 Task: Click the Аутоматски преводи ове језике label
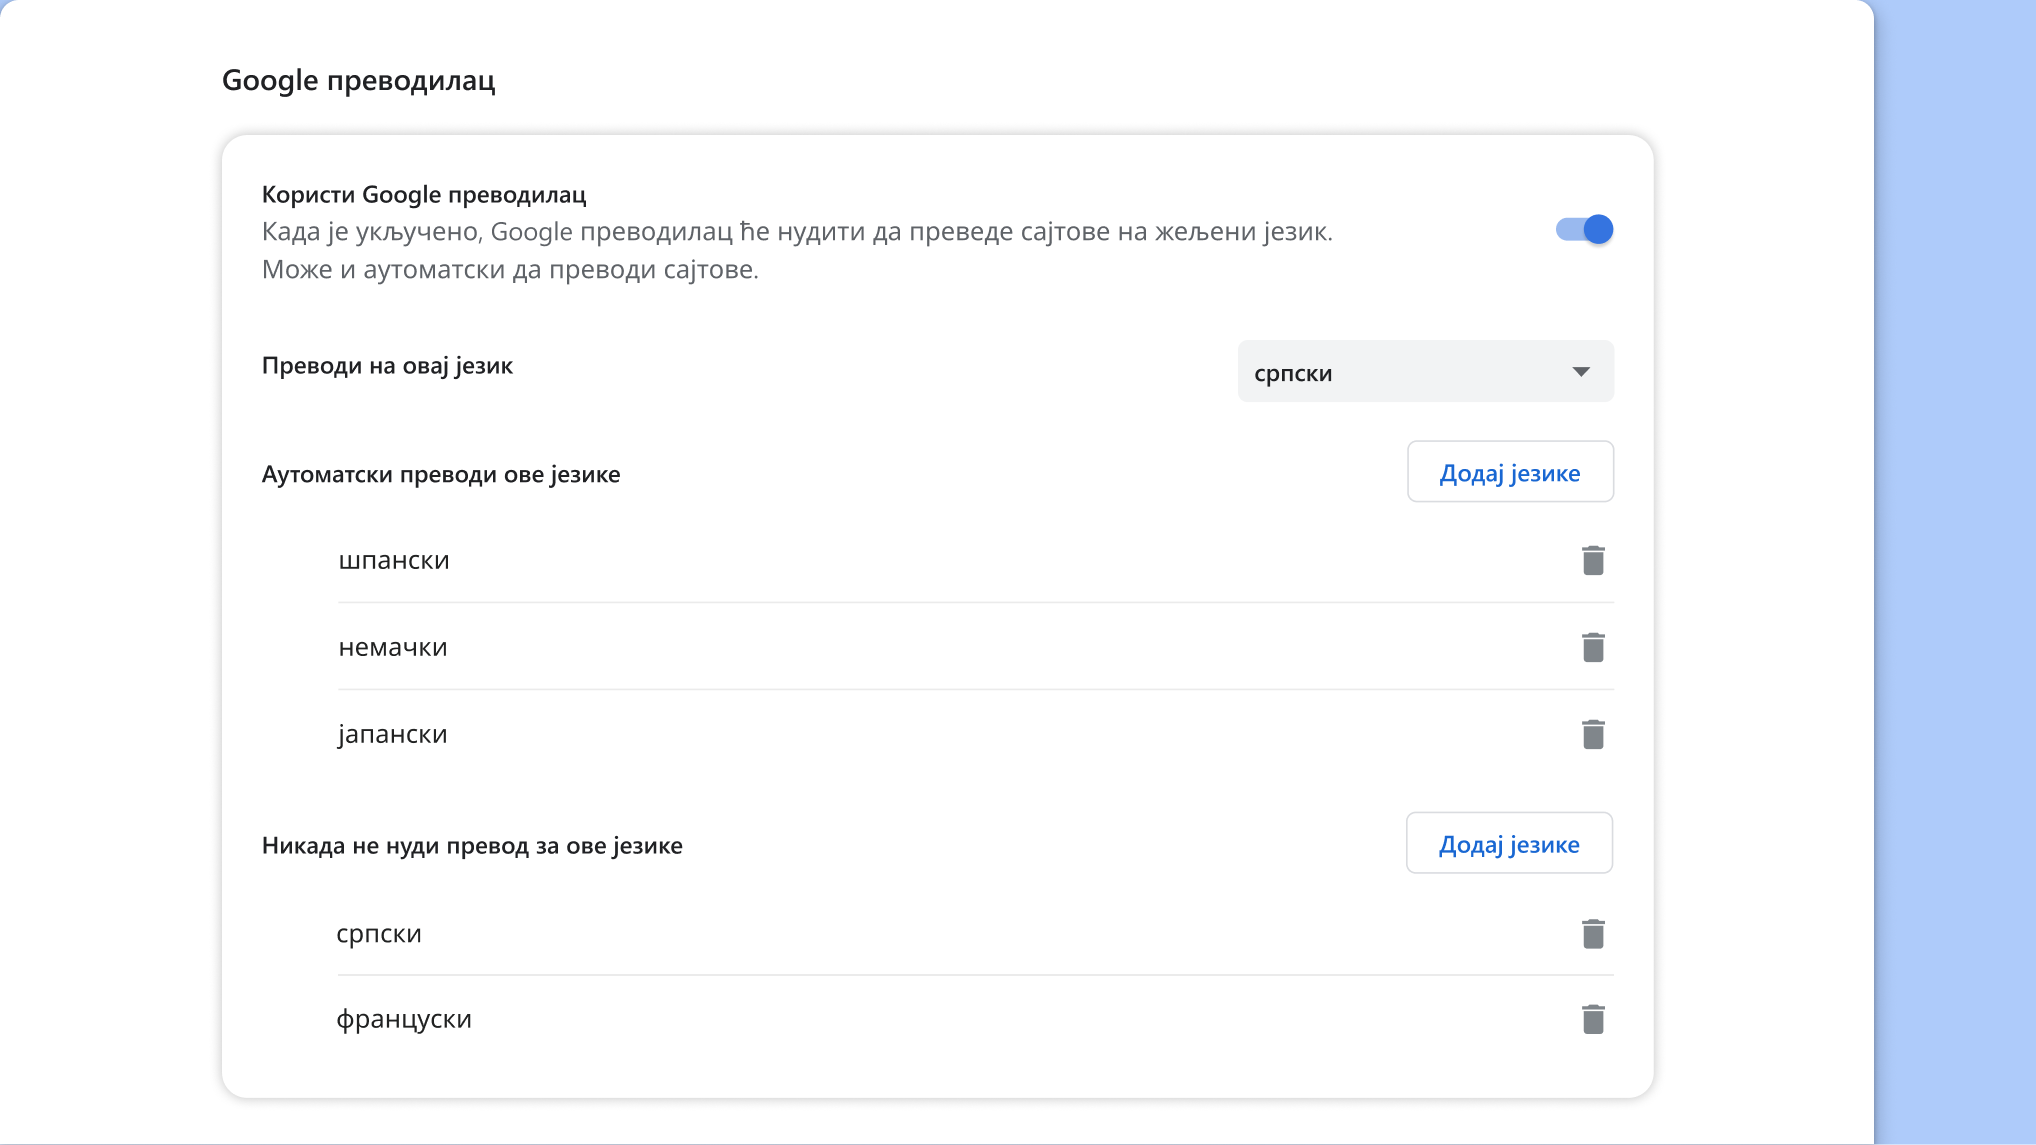[441, 475]
